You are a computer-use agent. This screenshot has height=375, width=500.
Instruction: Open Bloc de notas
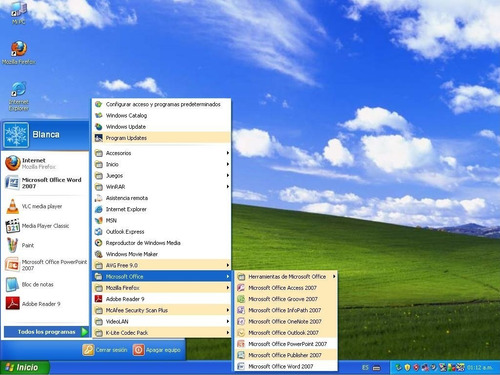46,284
